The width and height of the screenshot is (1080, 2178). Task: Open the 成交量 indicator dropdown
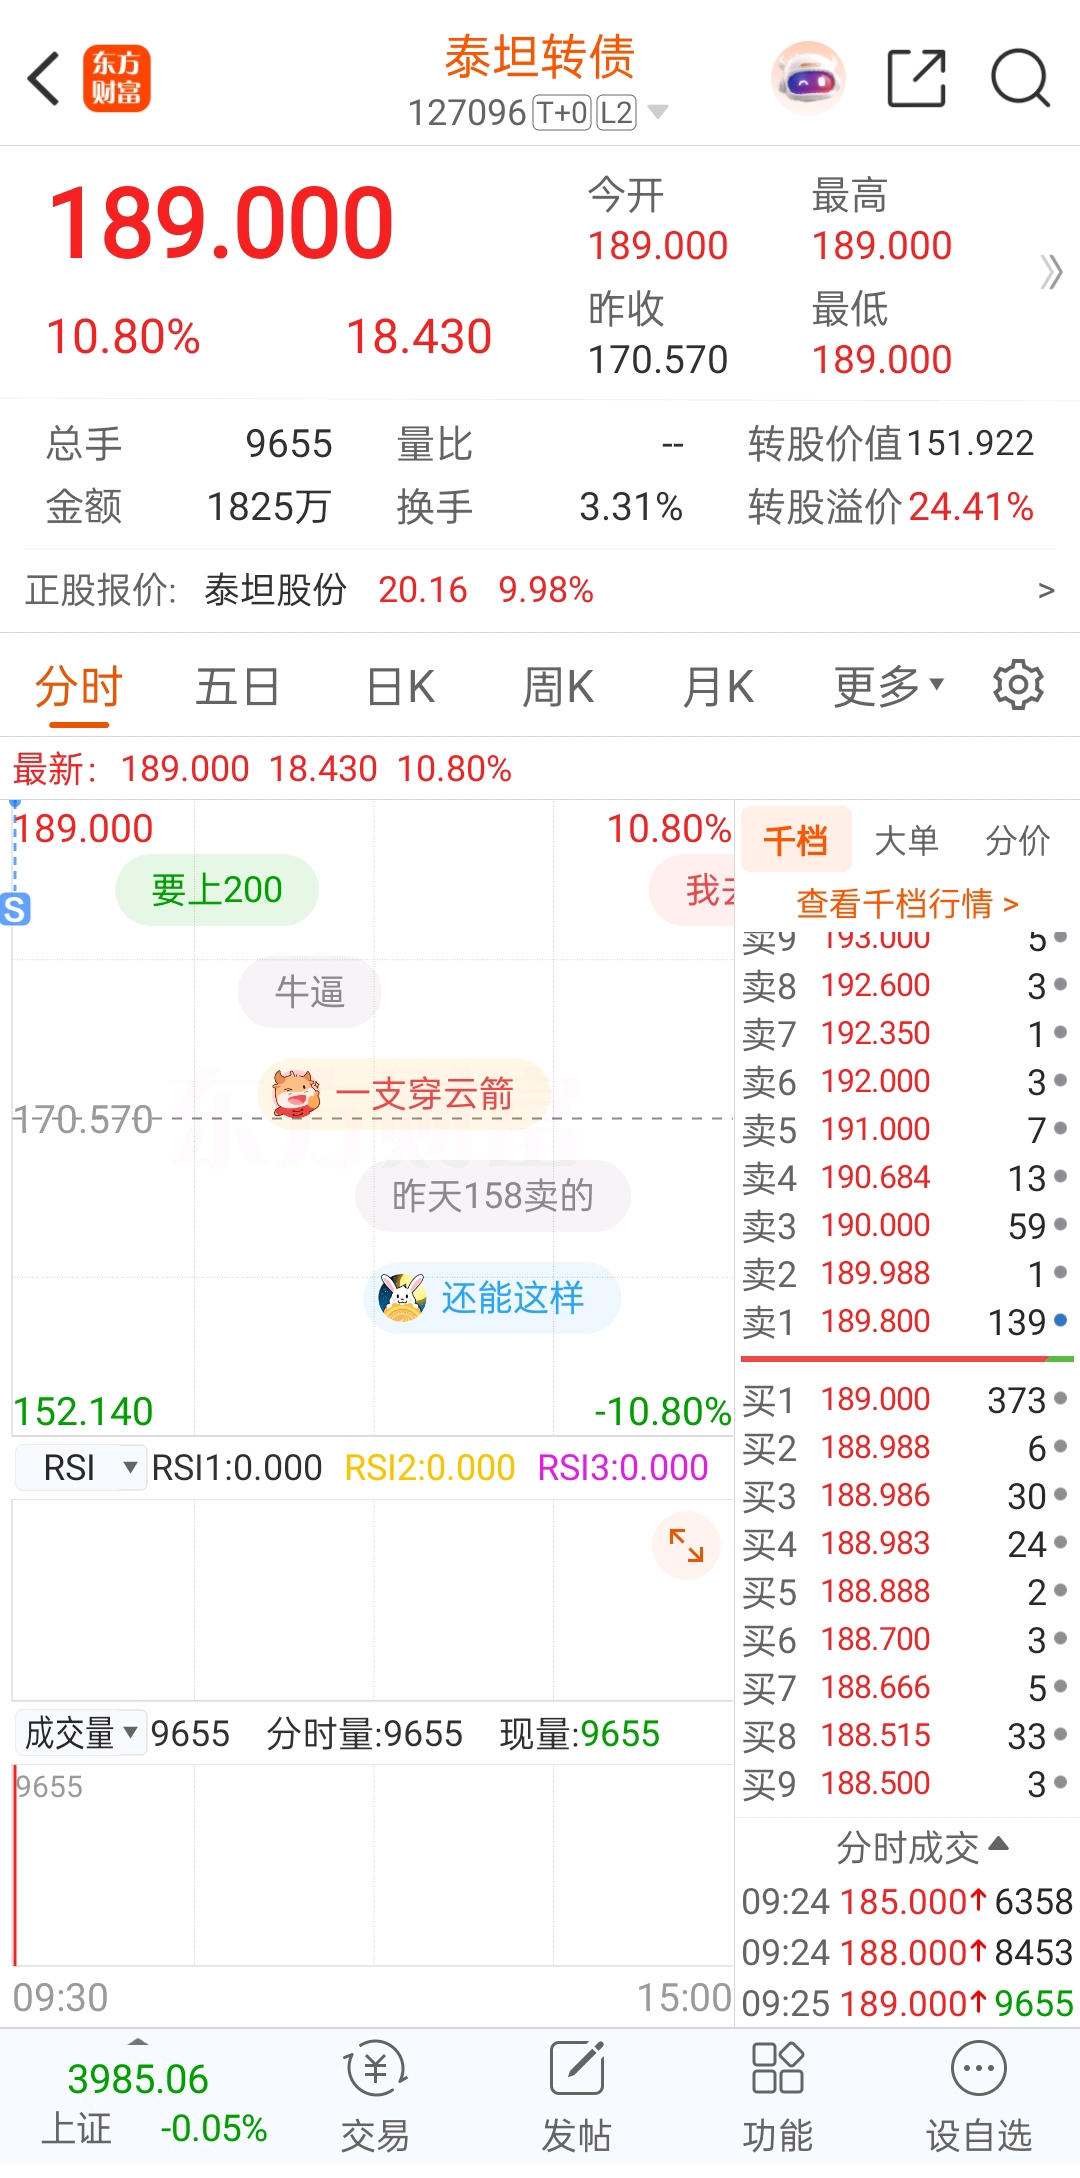click(x=82, y=1733)
